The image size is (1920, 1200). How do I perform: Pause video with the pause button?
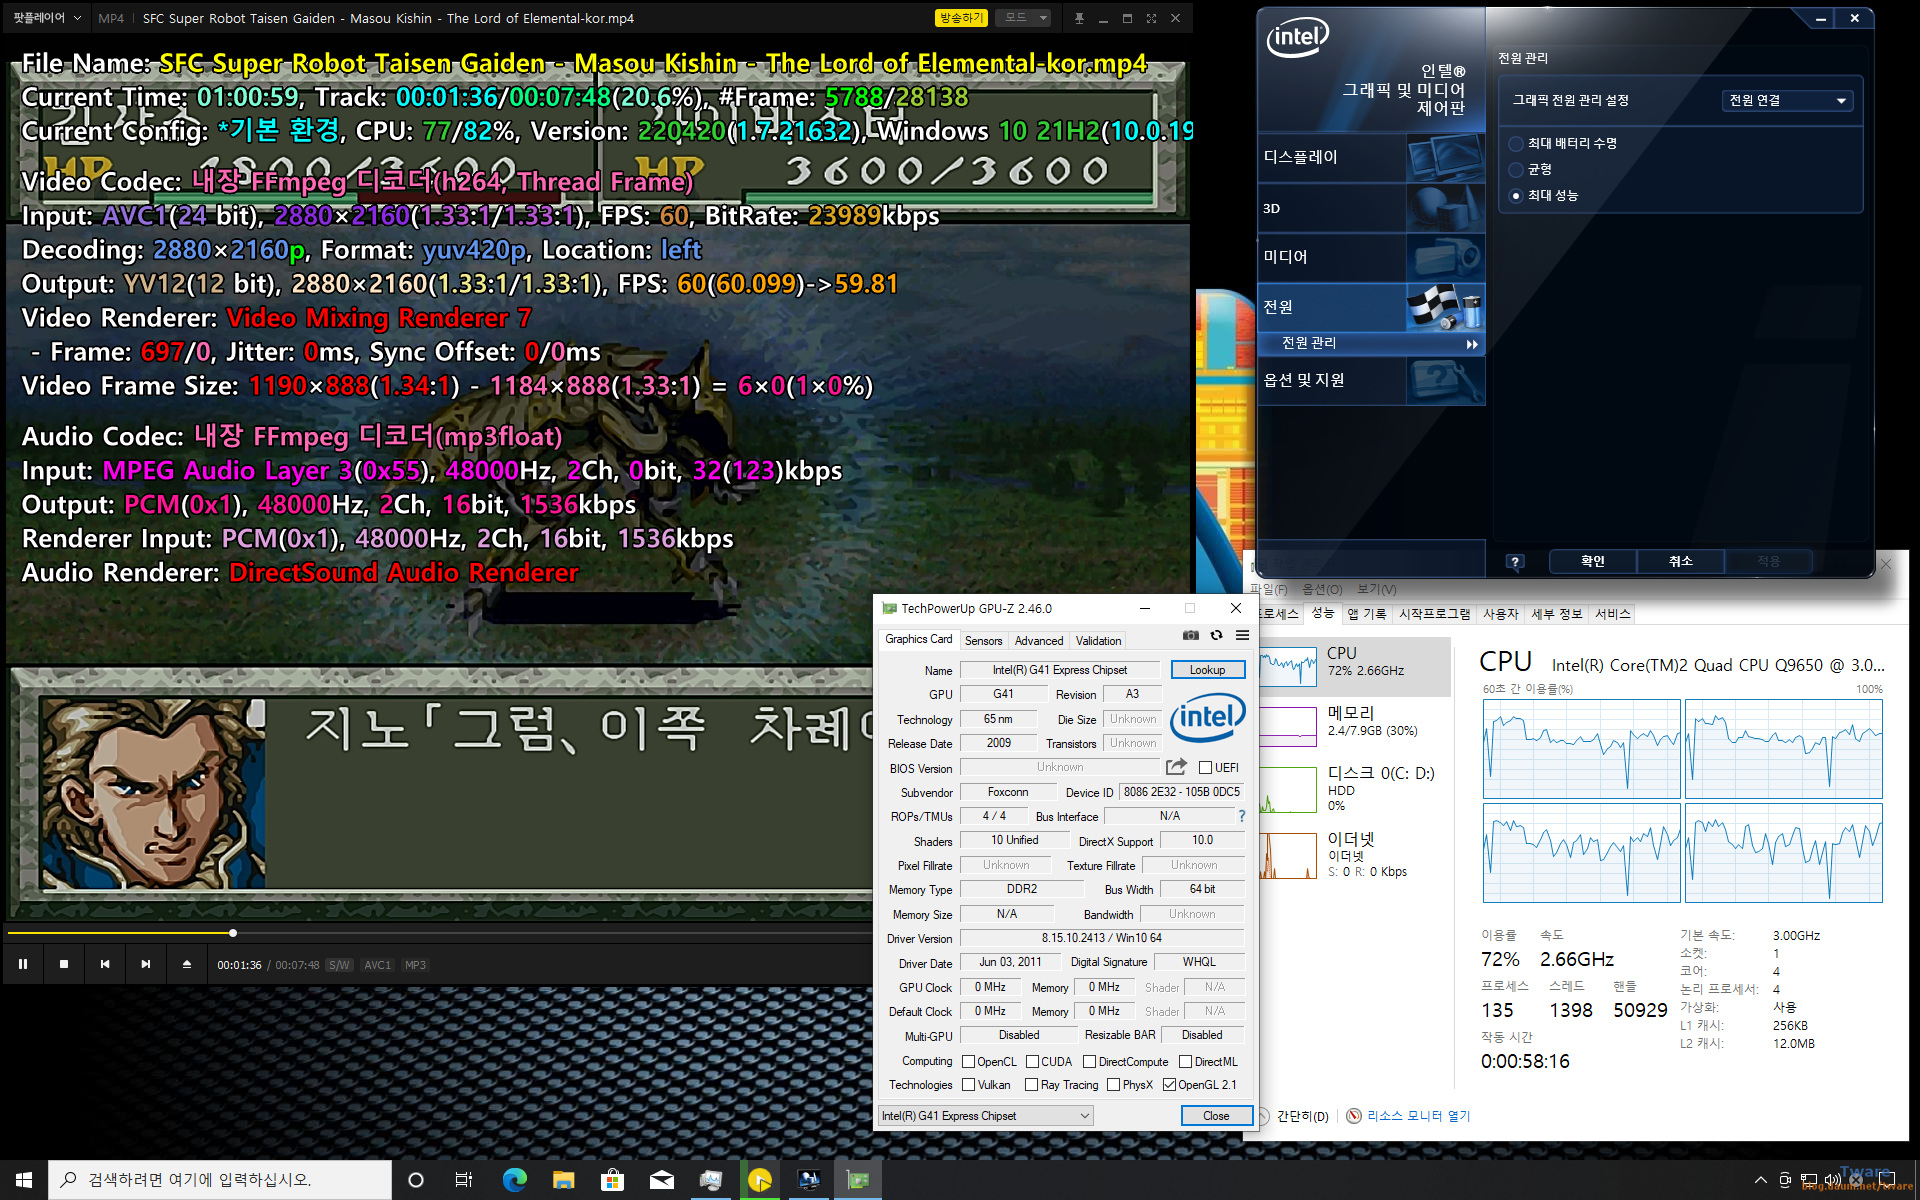(x=23, y=964)
